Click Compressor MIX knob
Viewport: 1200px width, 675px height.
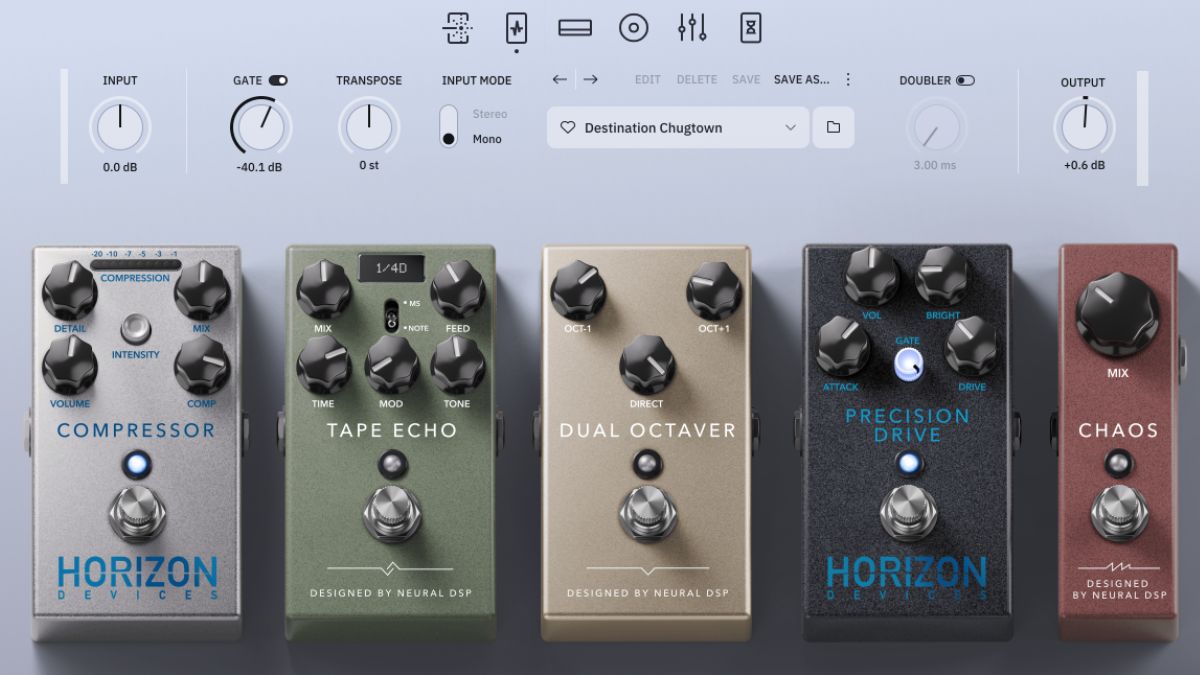203,291
